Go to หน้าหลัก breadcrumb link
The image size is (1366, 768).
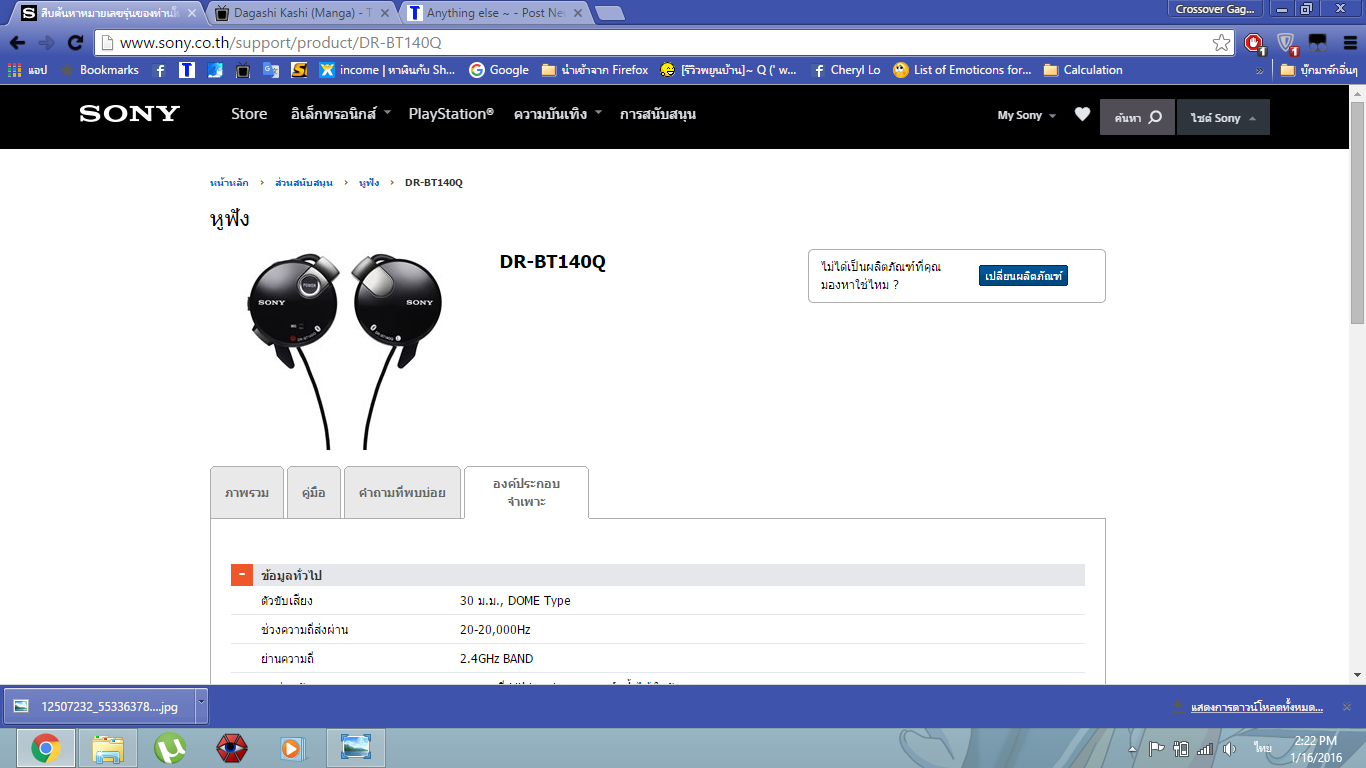click(x=229, y=183)
